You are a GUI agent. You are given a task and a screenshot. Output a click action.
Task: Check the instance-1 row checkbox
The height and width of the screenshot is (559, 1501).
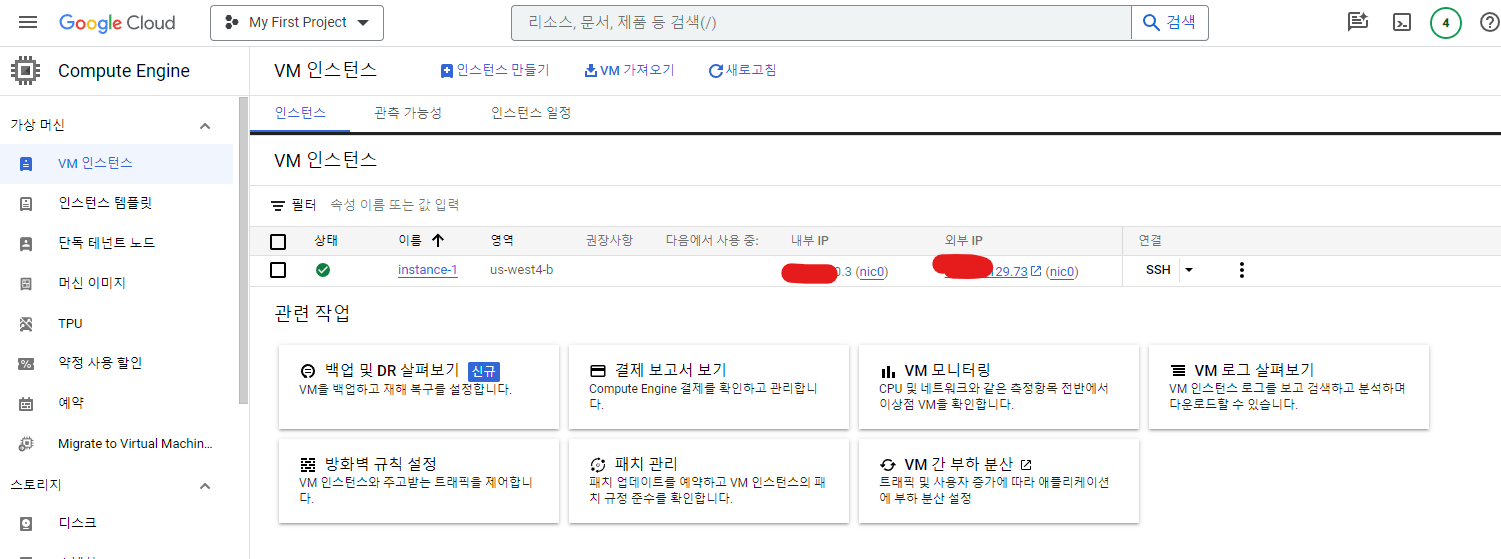(278, 270)
